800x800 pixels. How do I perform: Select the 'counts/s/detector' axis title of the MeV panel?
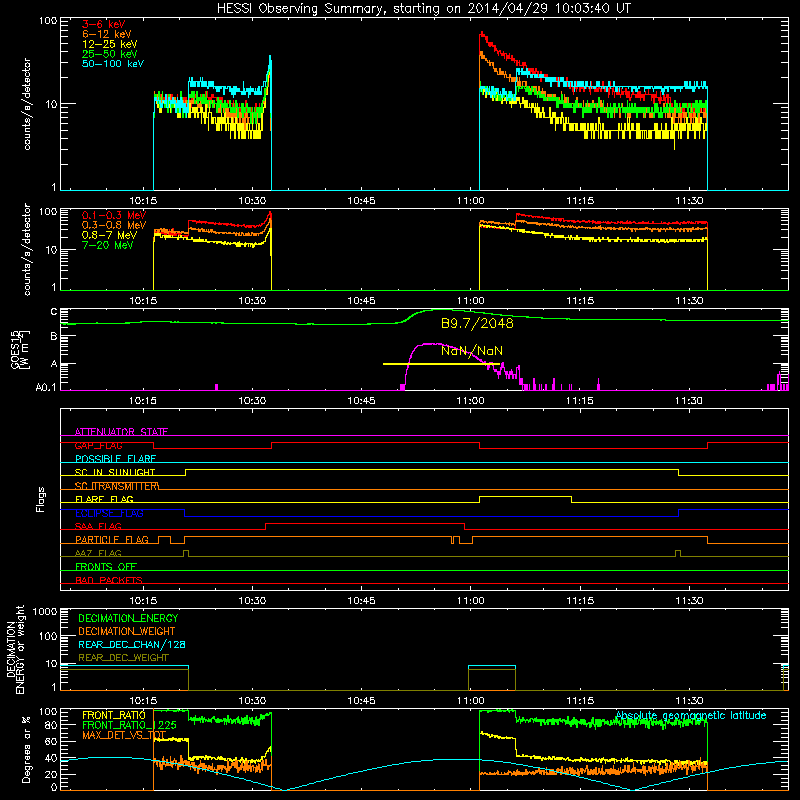point(27,249)
